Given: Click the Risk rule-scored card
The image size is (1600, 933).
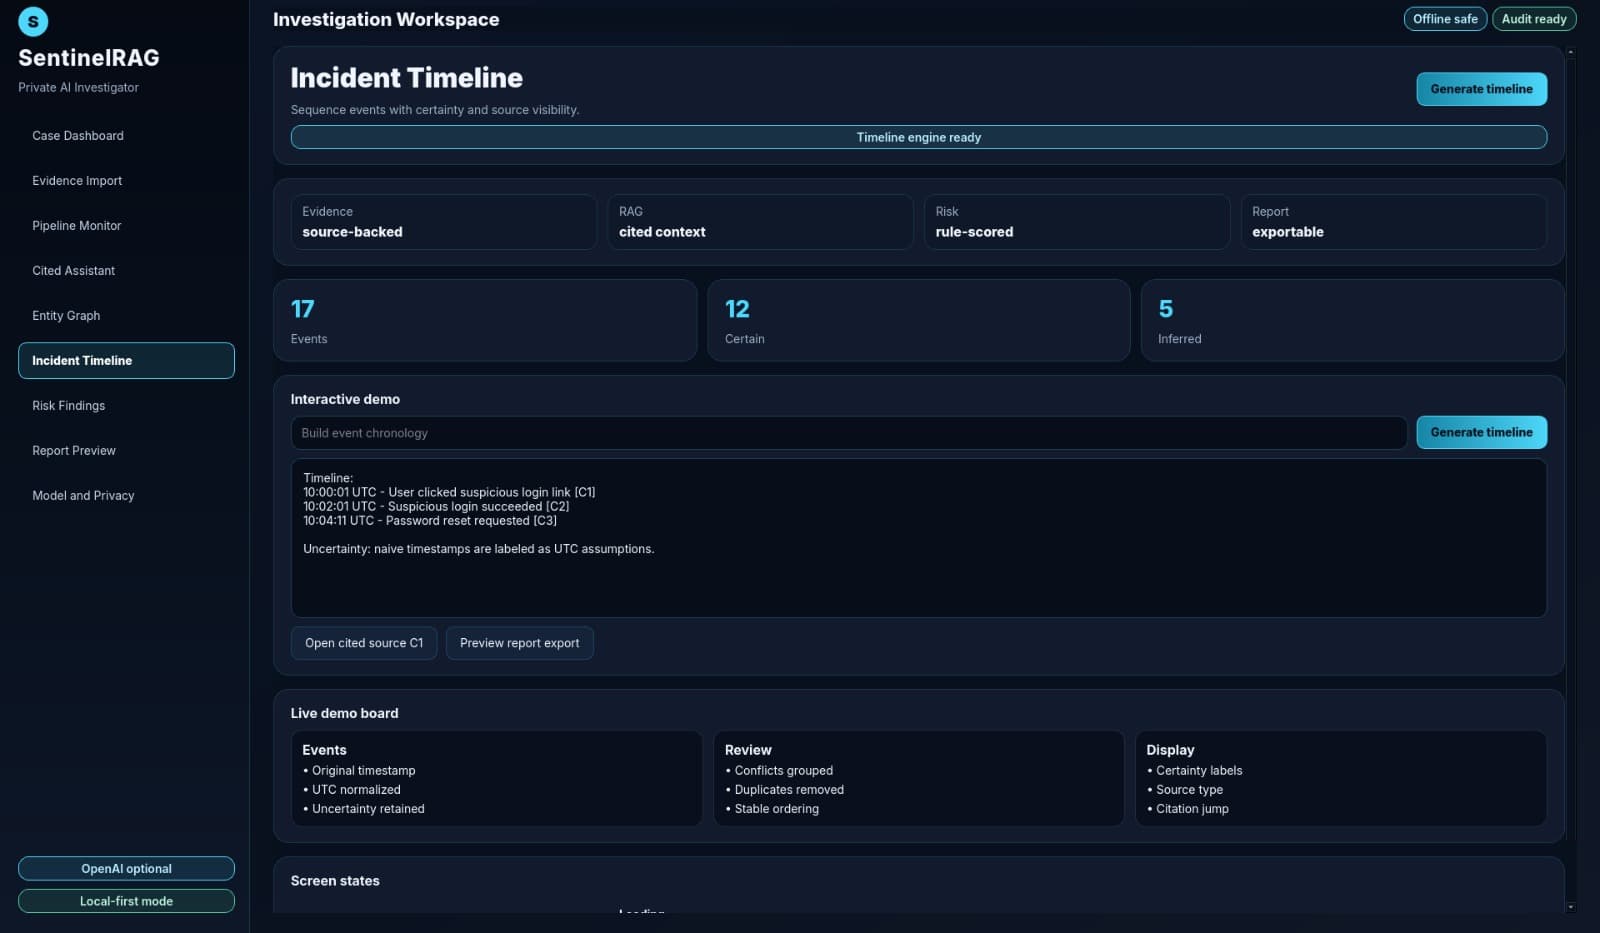Looking at the screenshot, I should [1077, 222].
